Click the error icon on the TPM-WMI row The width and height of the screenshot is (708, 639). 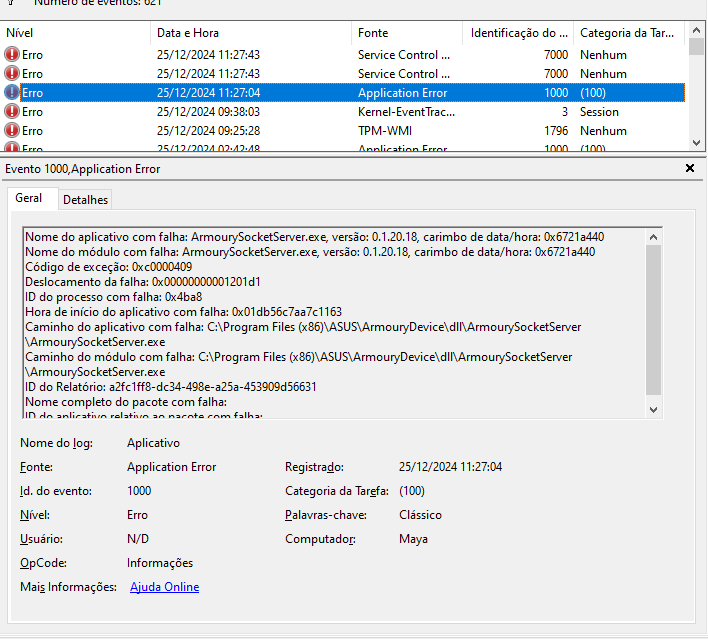(12, 131)
